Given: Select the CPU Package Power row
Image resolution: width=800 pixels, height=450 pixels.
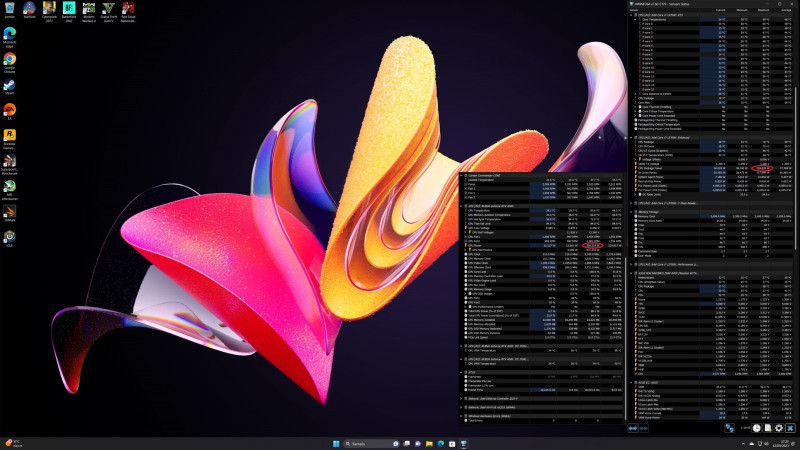Looking at the screenshot, I should coord(711,168).
